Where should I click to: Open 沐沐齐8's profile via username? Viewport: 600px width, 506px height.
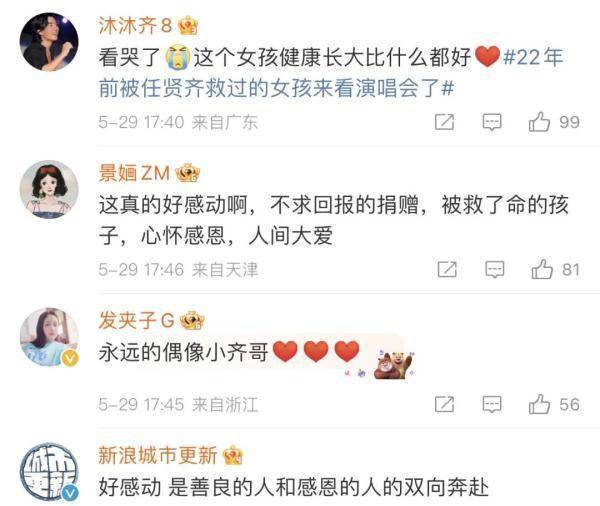pyautogui.click(x=135, y=26)
